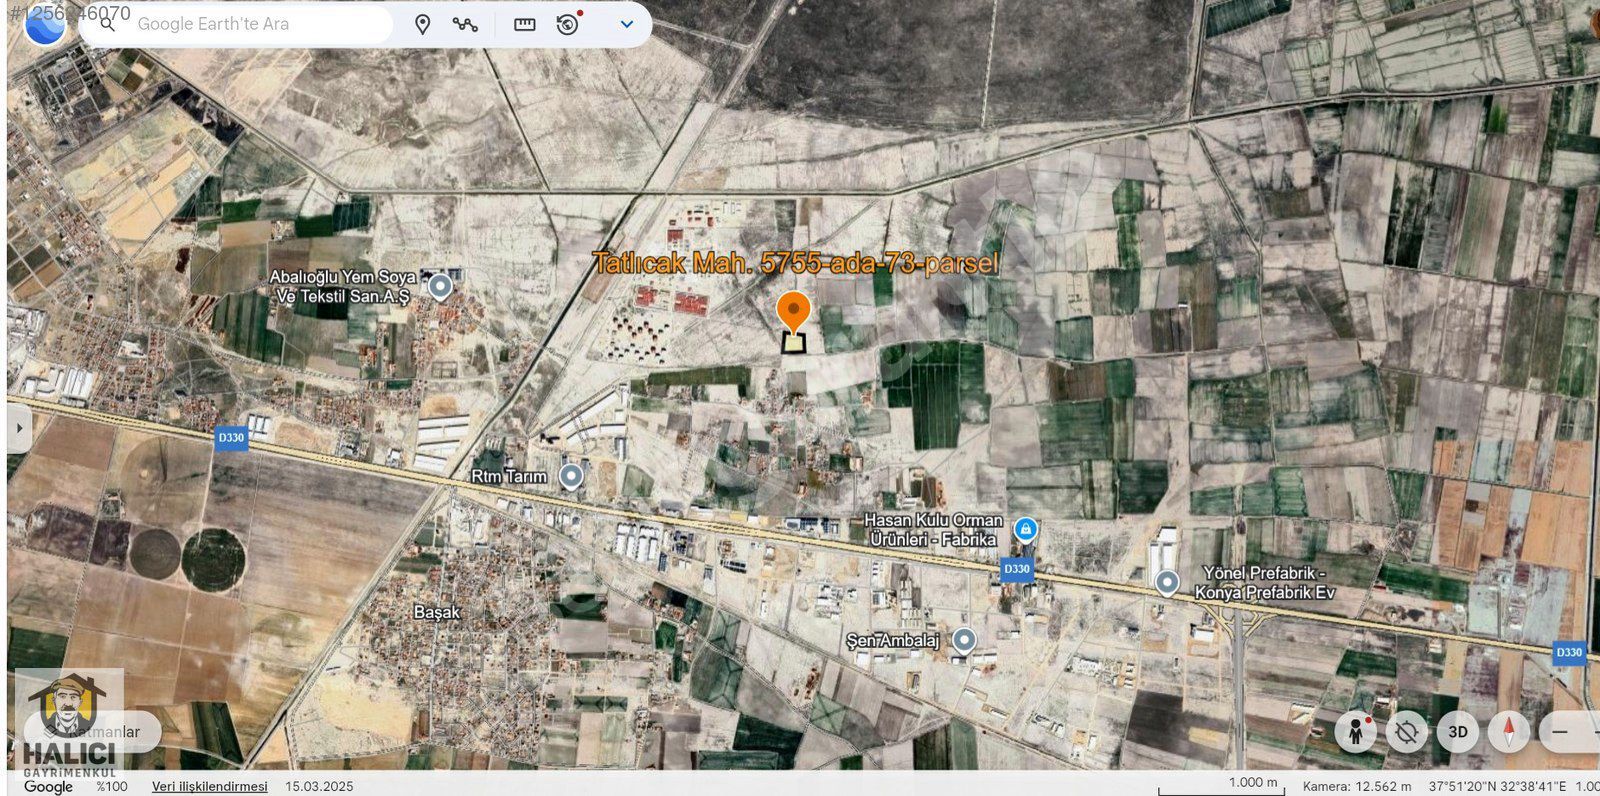Expand the left side panel arrow
This screenshot has width=1600, height=796.
coord(19,428)
